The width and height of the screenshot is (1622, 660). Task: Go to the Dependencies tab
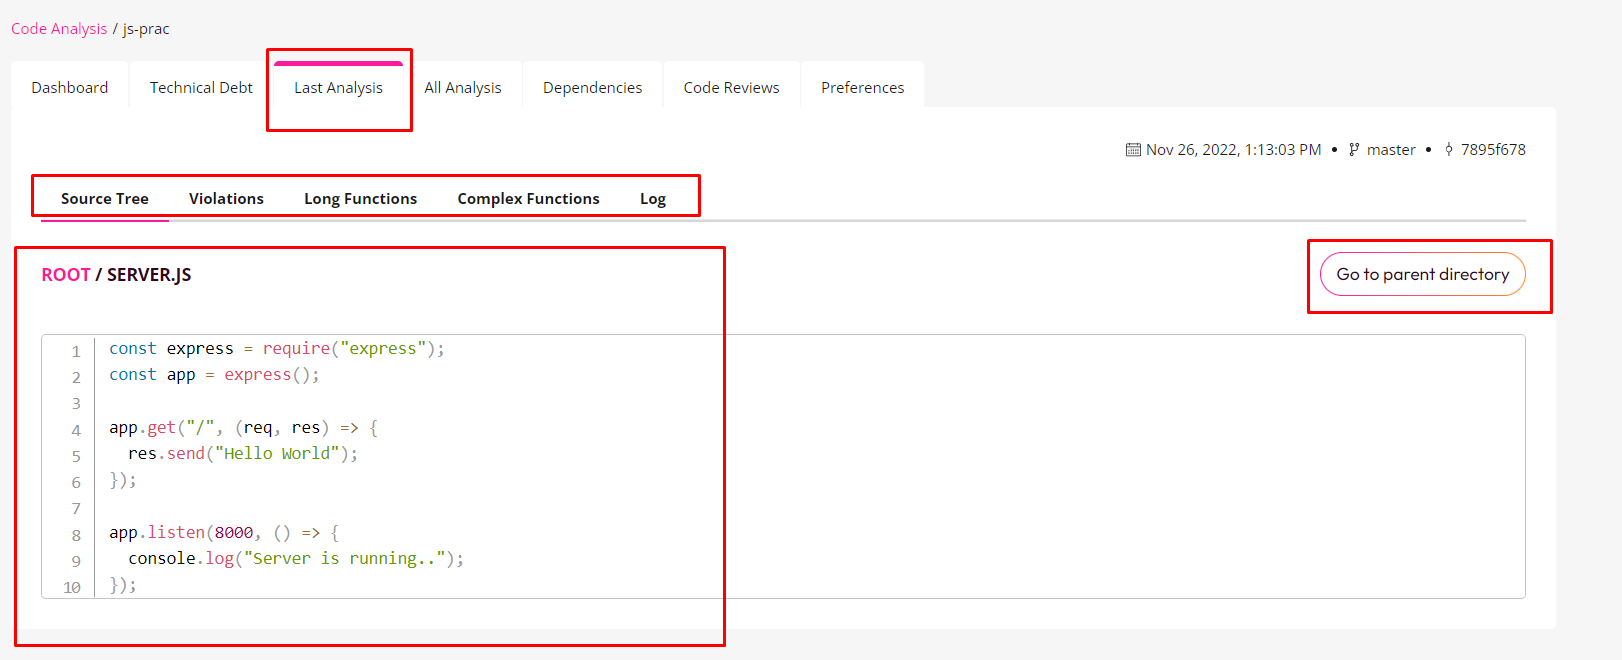point(593,88)
